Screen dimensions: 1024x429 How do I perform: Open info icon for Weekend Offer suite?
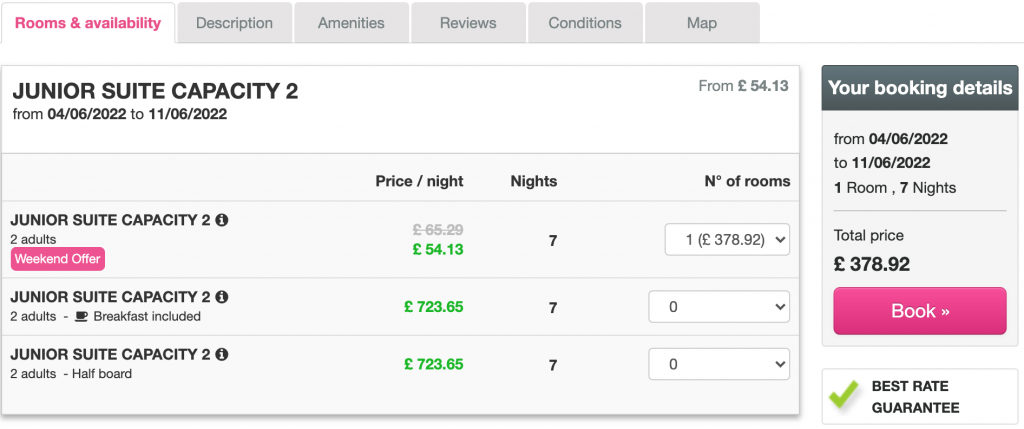point(221,220)
